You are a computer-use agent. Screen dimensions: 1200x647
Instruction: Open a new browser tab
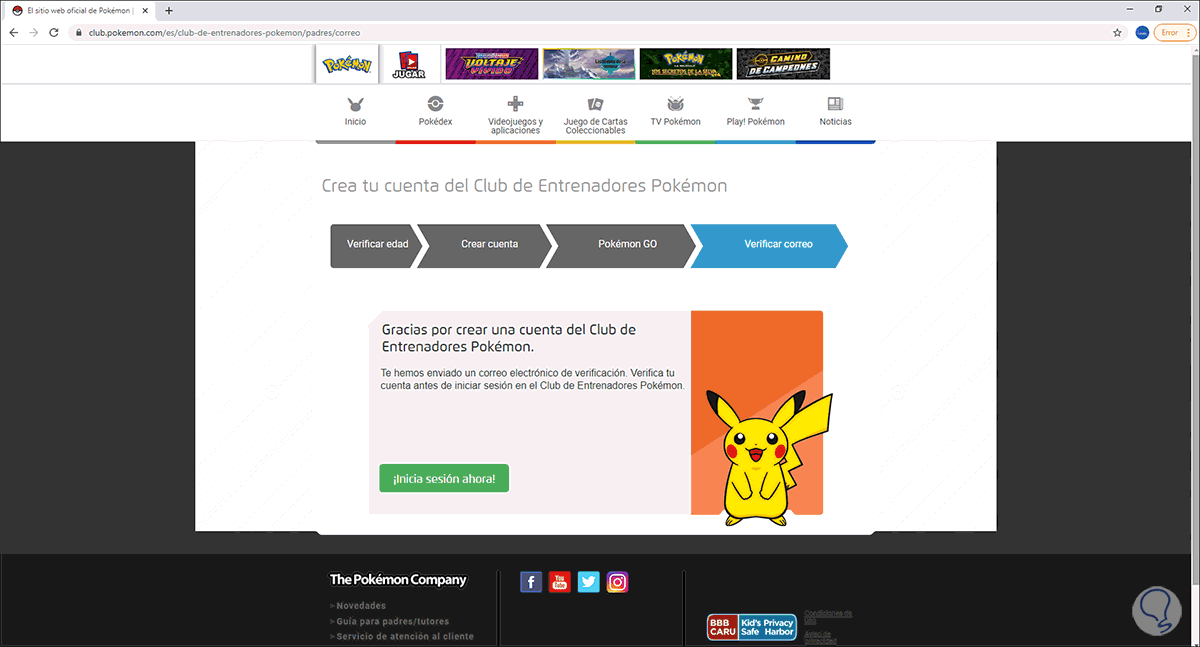[168, 10]
